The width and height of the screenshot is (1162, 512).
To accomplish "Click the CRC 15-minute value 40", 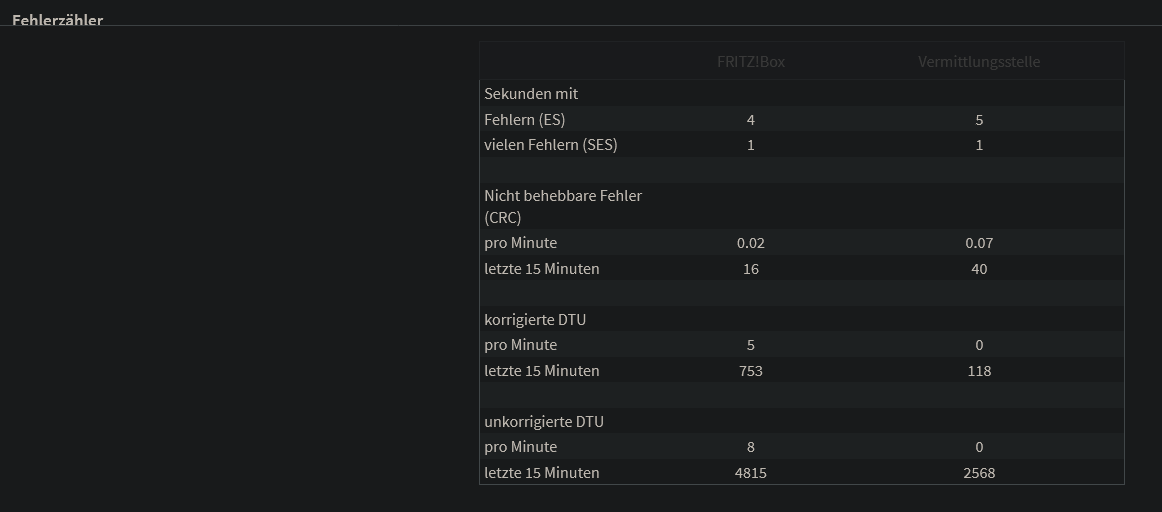I will pyautogui.click(x=979, y=269).
